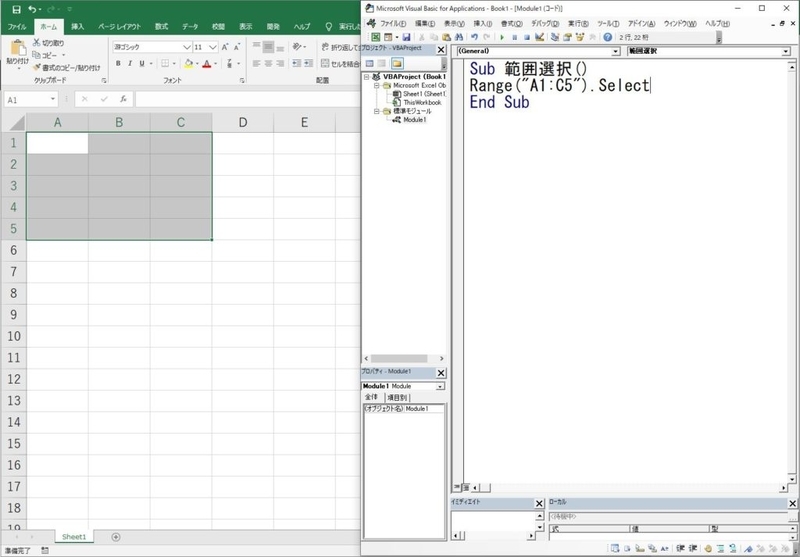800x557 pixels.
Task: Click the Break (pause) icon in VBA toolbar
Action: coord(514,37)
